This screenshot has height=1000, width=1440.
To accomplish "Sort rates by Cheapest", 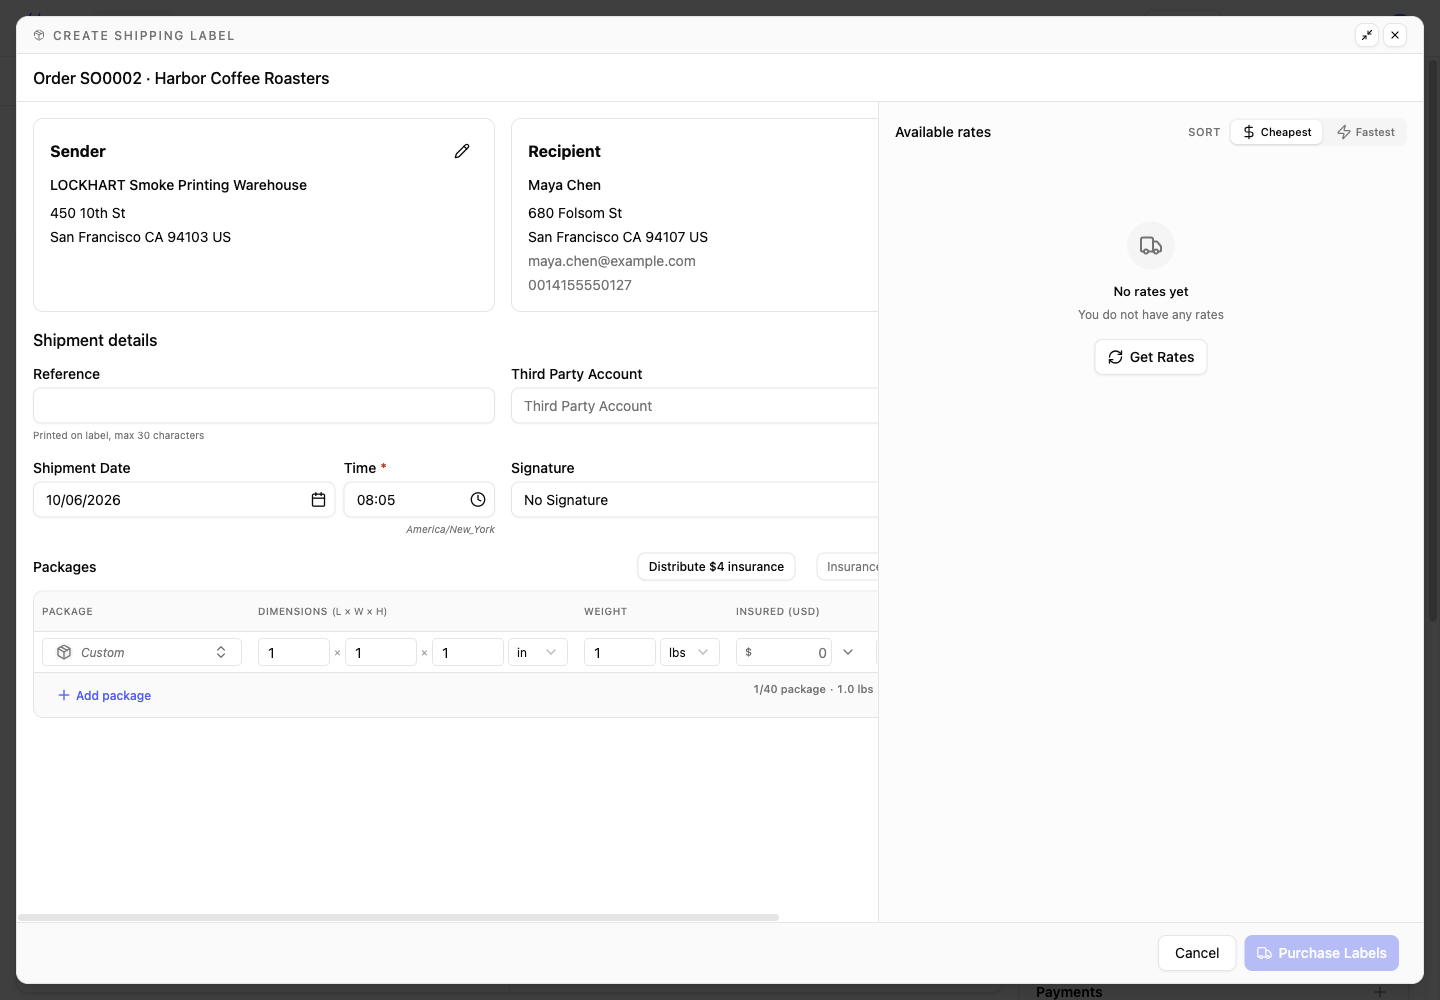I will click(x=1277, y=132).
